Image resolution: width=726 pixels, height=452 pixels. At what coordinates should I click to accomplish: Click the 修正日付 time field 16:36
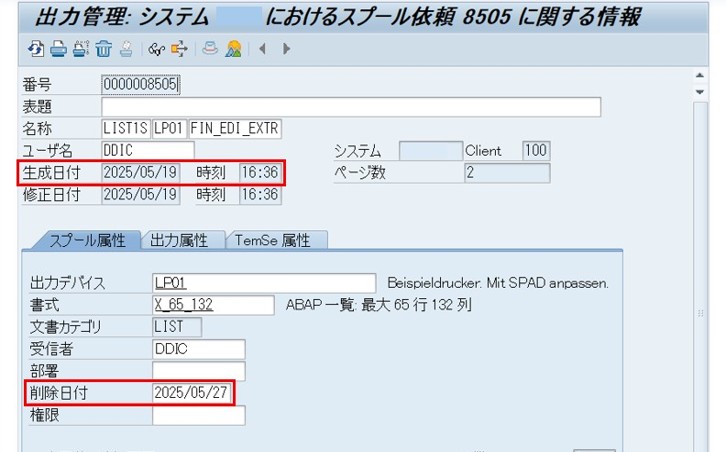click(260, 194)
